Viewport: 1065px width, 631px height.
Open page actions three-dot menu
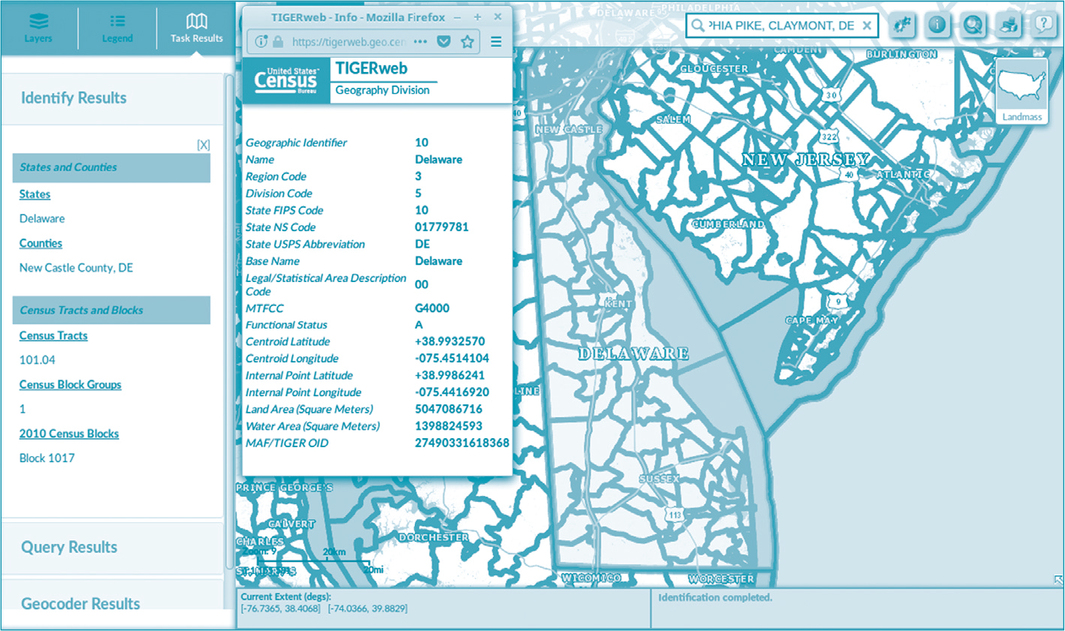pyautogui.click(x=420, y=42)
